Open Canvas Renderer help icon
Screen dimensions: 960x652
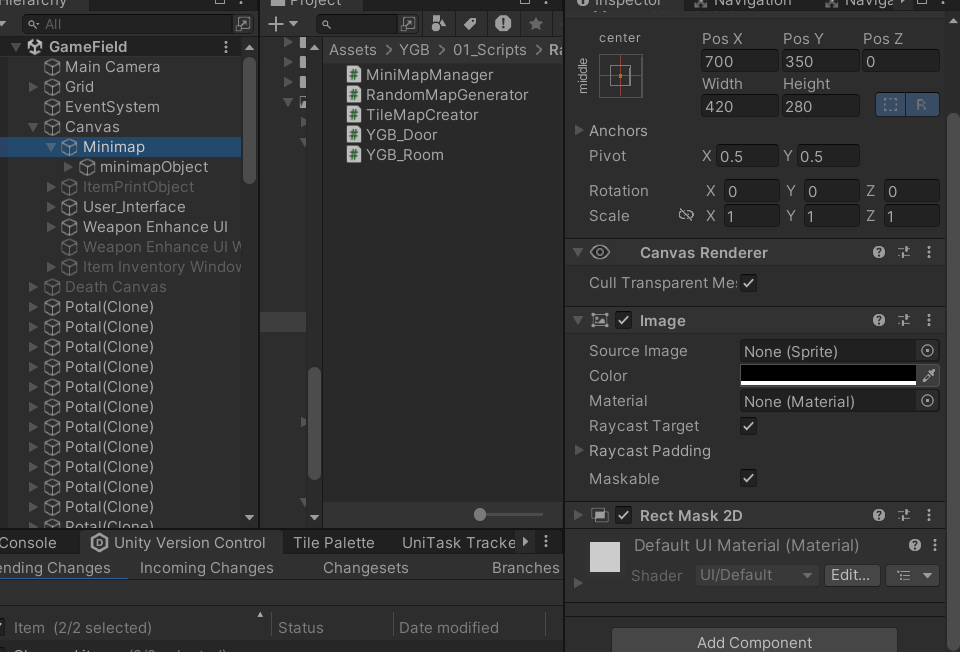point(879,252)
